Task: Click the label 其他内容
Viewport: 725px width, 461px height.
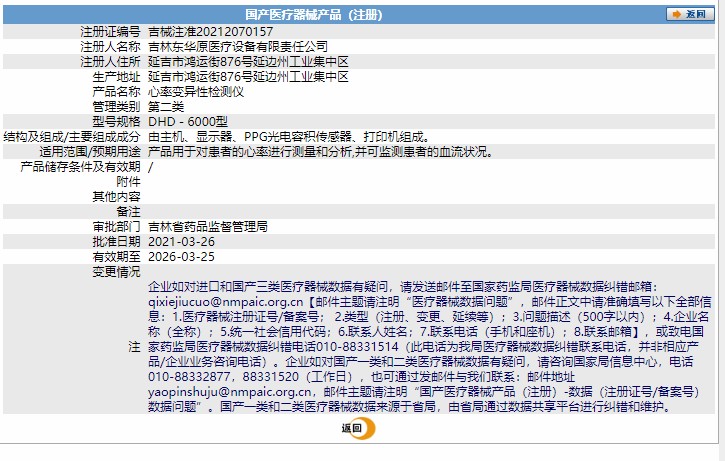Action: (116, 197)
